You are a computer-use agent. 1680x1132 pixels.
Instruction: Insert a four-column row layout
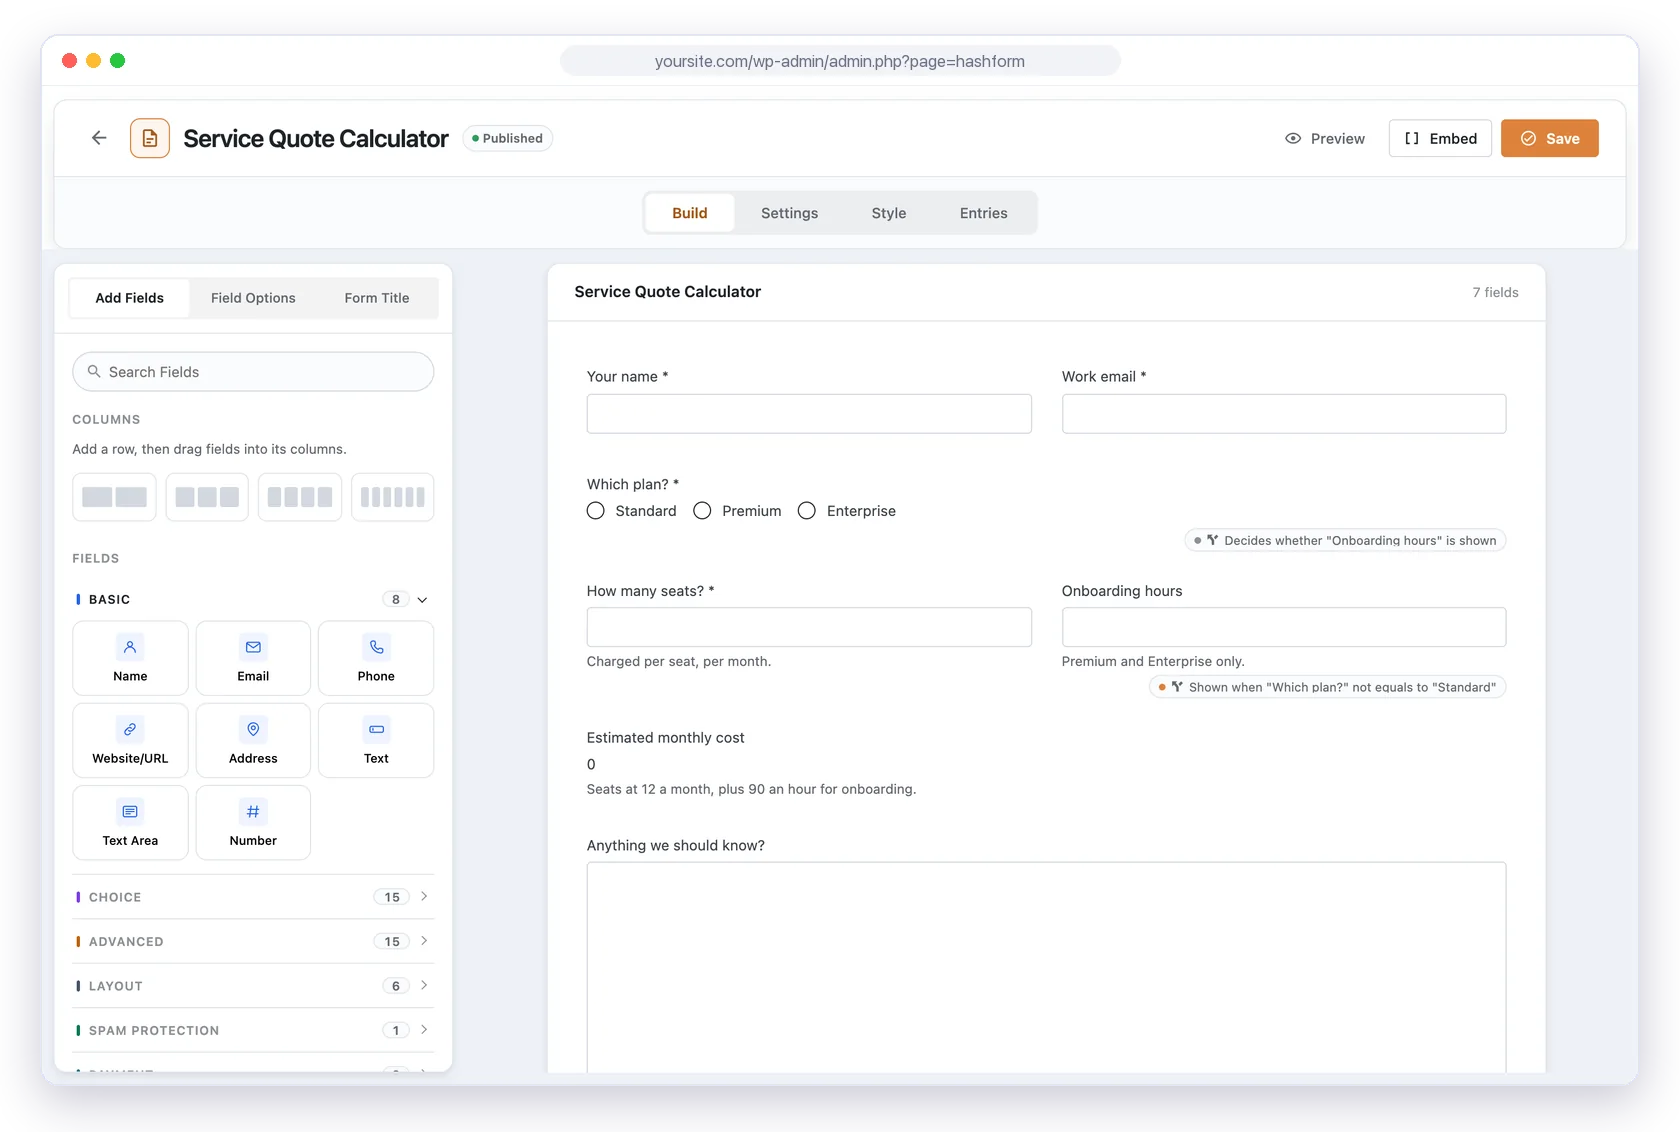point(300,497)
